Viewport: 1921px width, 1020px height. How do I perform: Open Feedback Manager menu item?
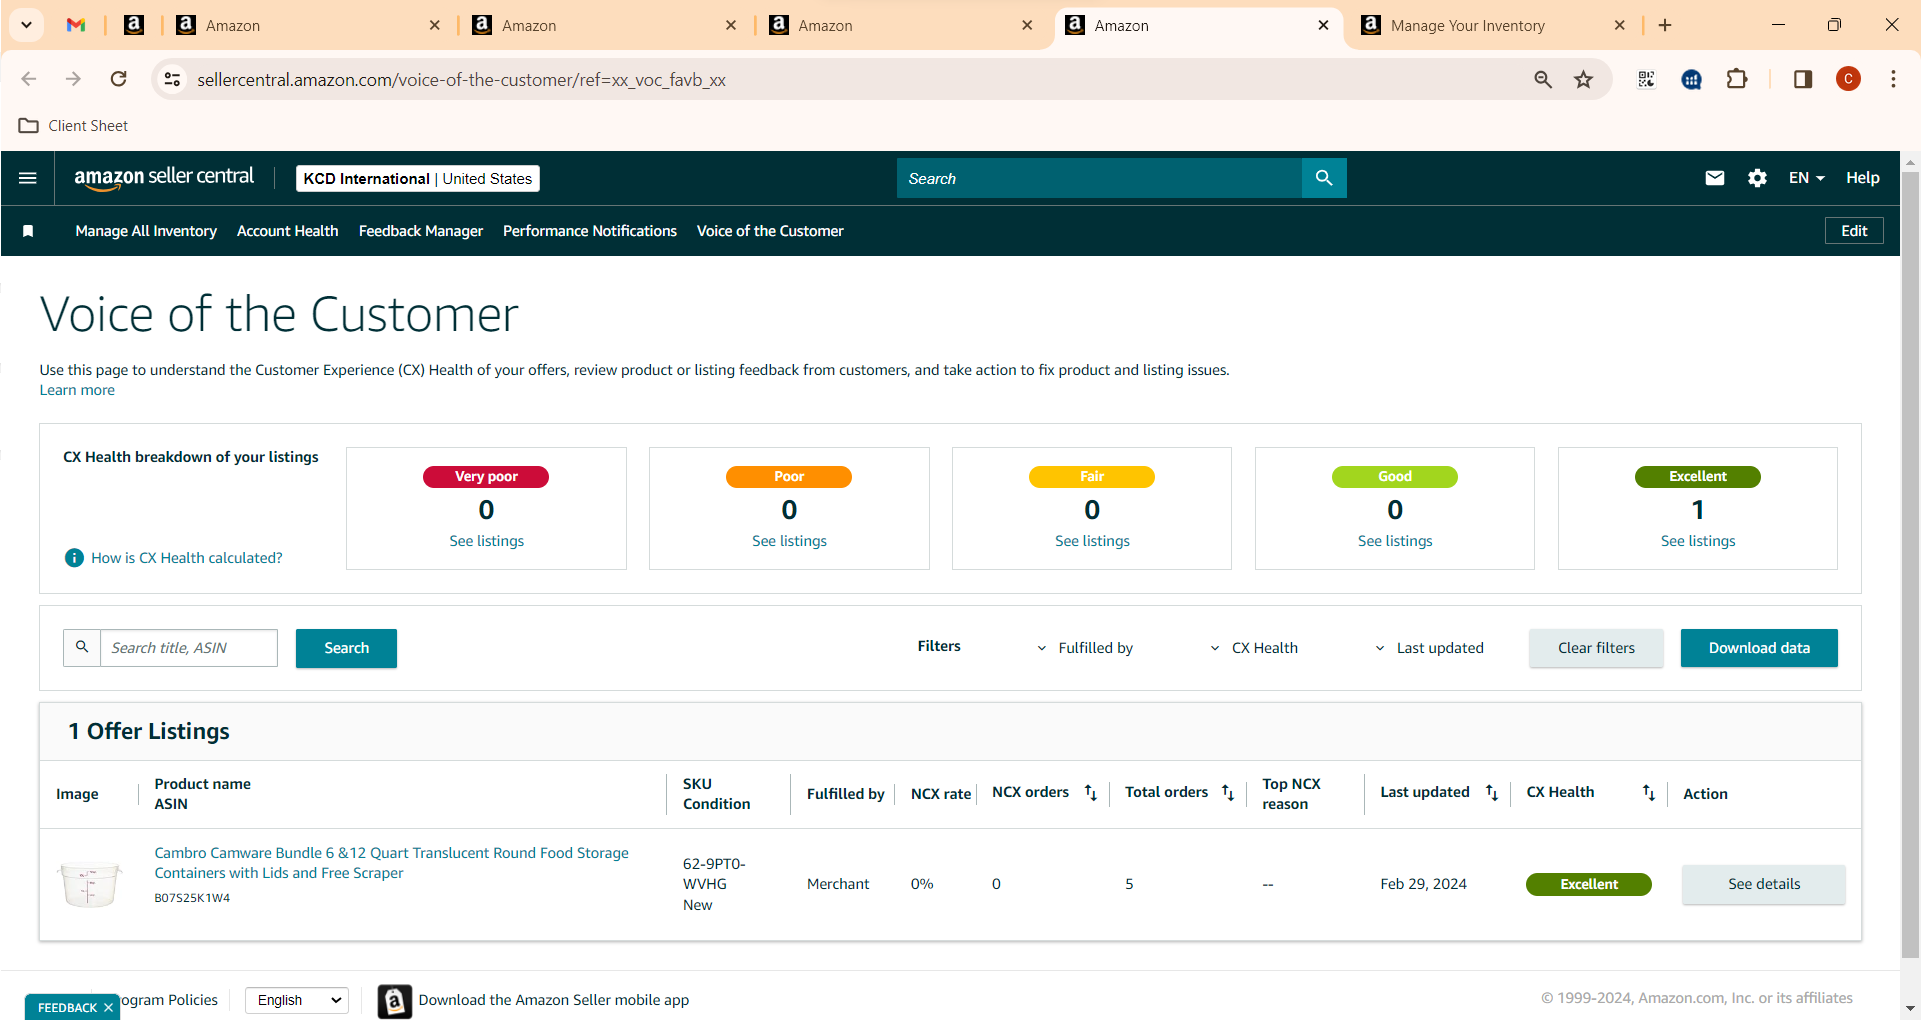click(x=421, y=231)
